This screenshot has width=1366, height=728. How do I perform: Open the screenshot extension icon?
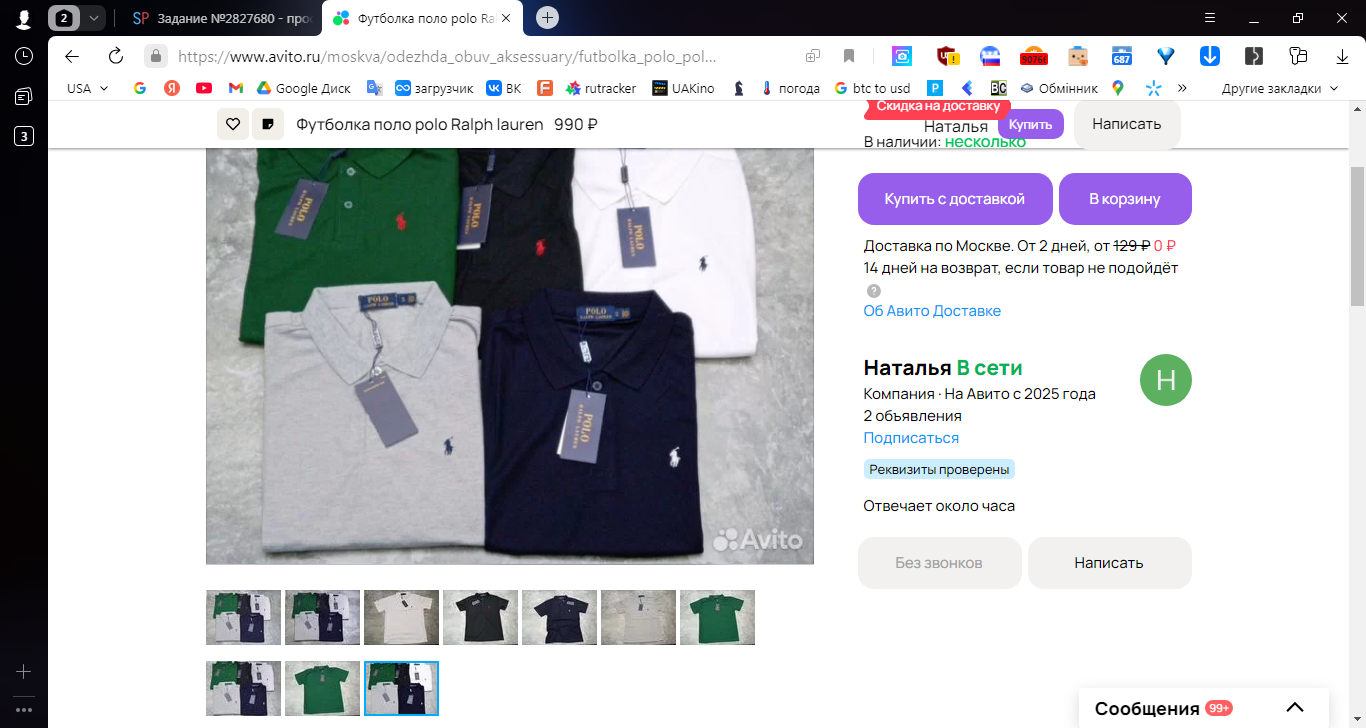point(902,56)
